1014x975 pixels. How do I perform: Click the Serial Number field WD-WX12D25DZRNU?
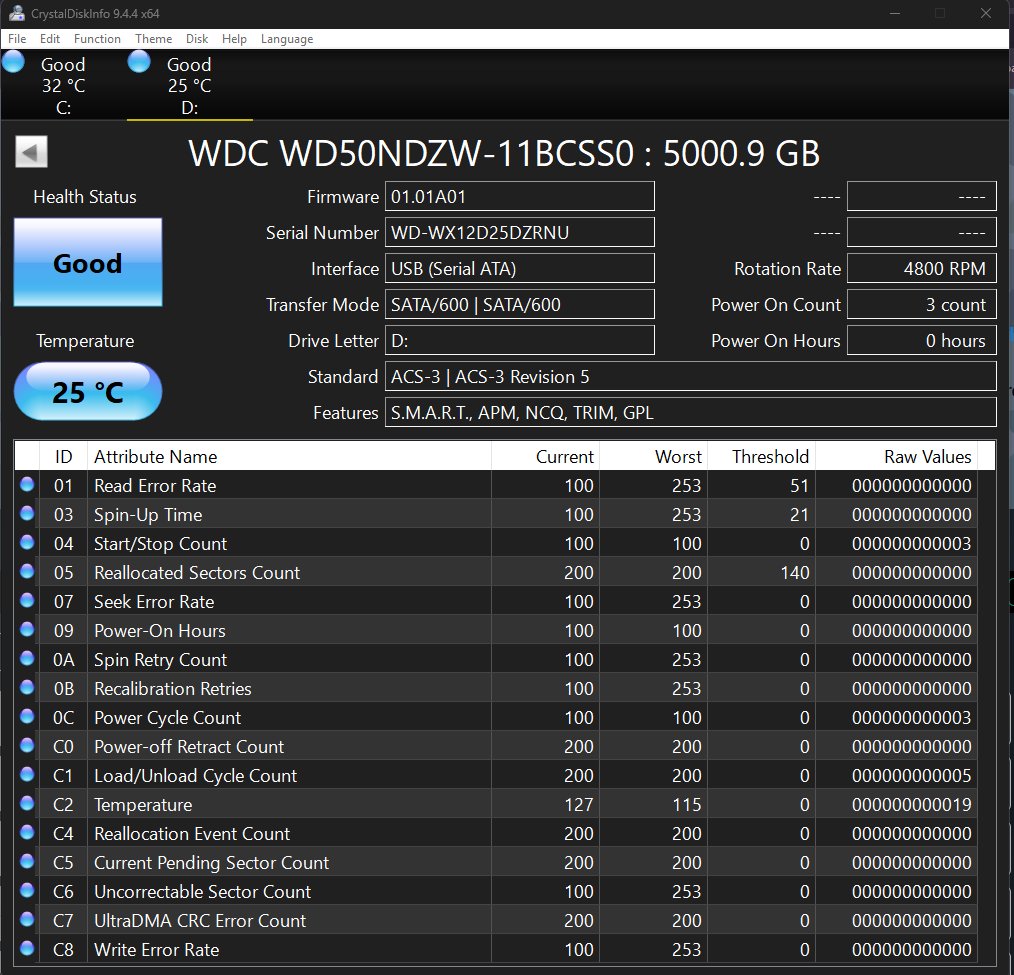(x=519, y=232)
